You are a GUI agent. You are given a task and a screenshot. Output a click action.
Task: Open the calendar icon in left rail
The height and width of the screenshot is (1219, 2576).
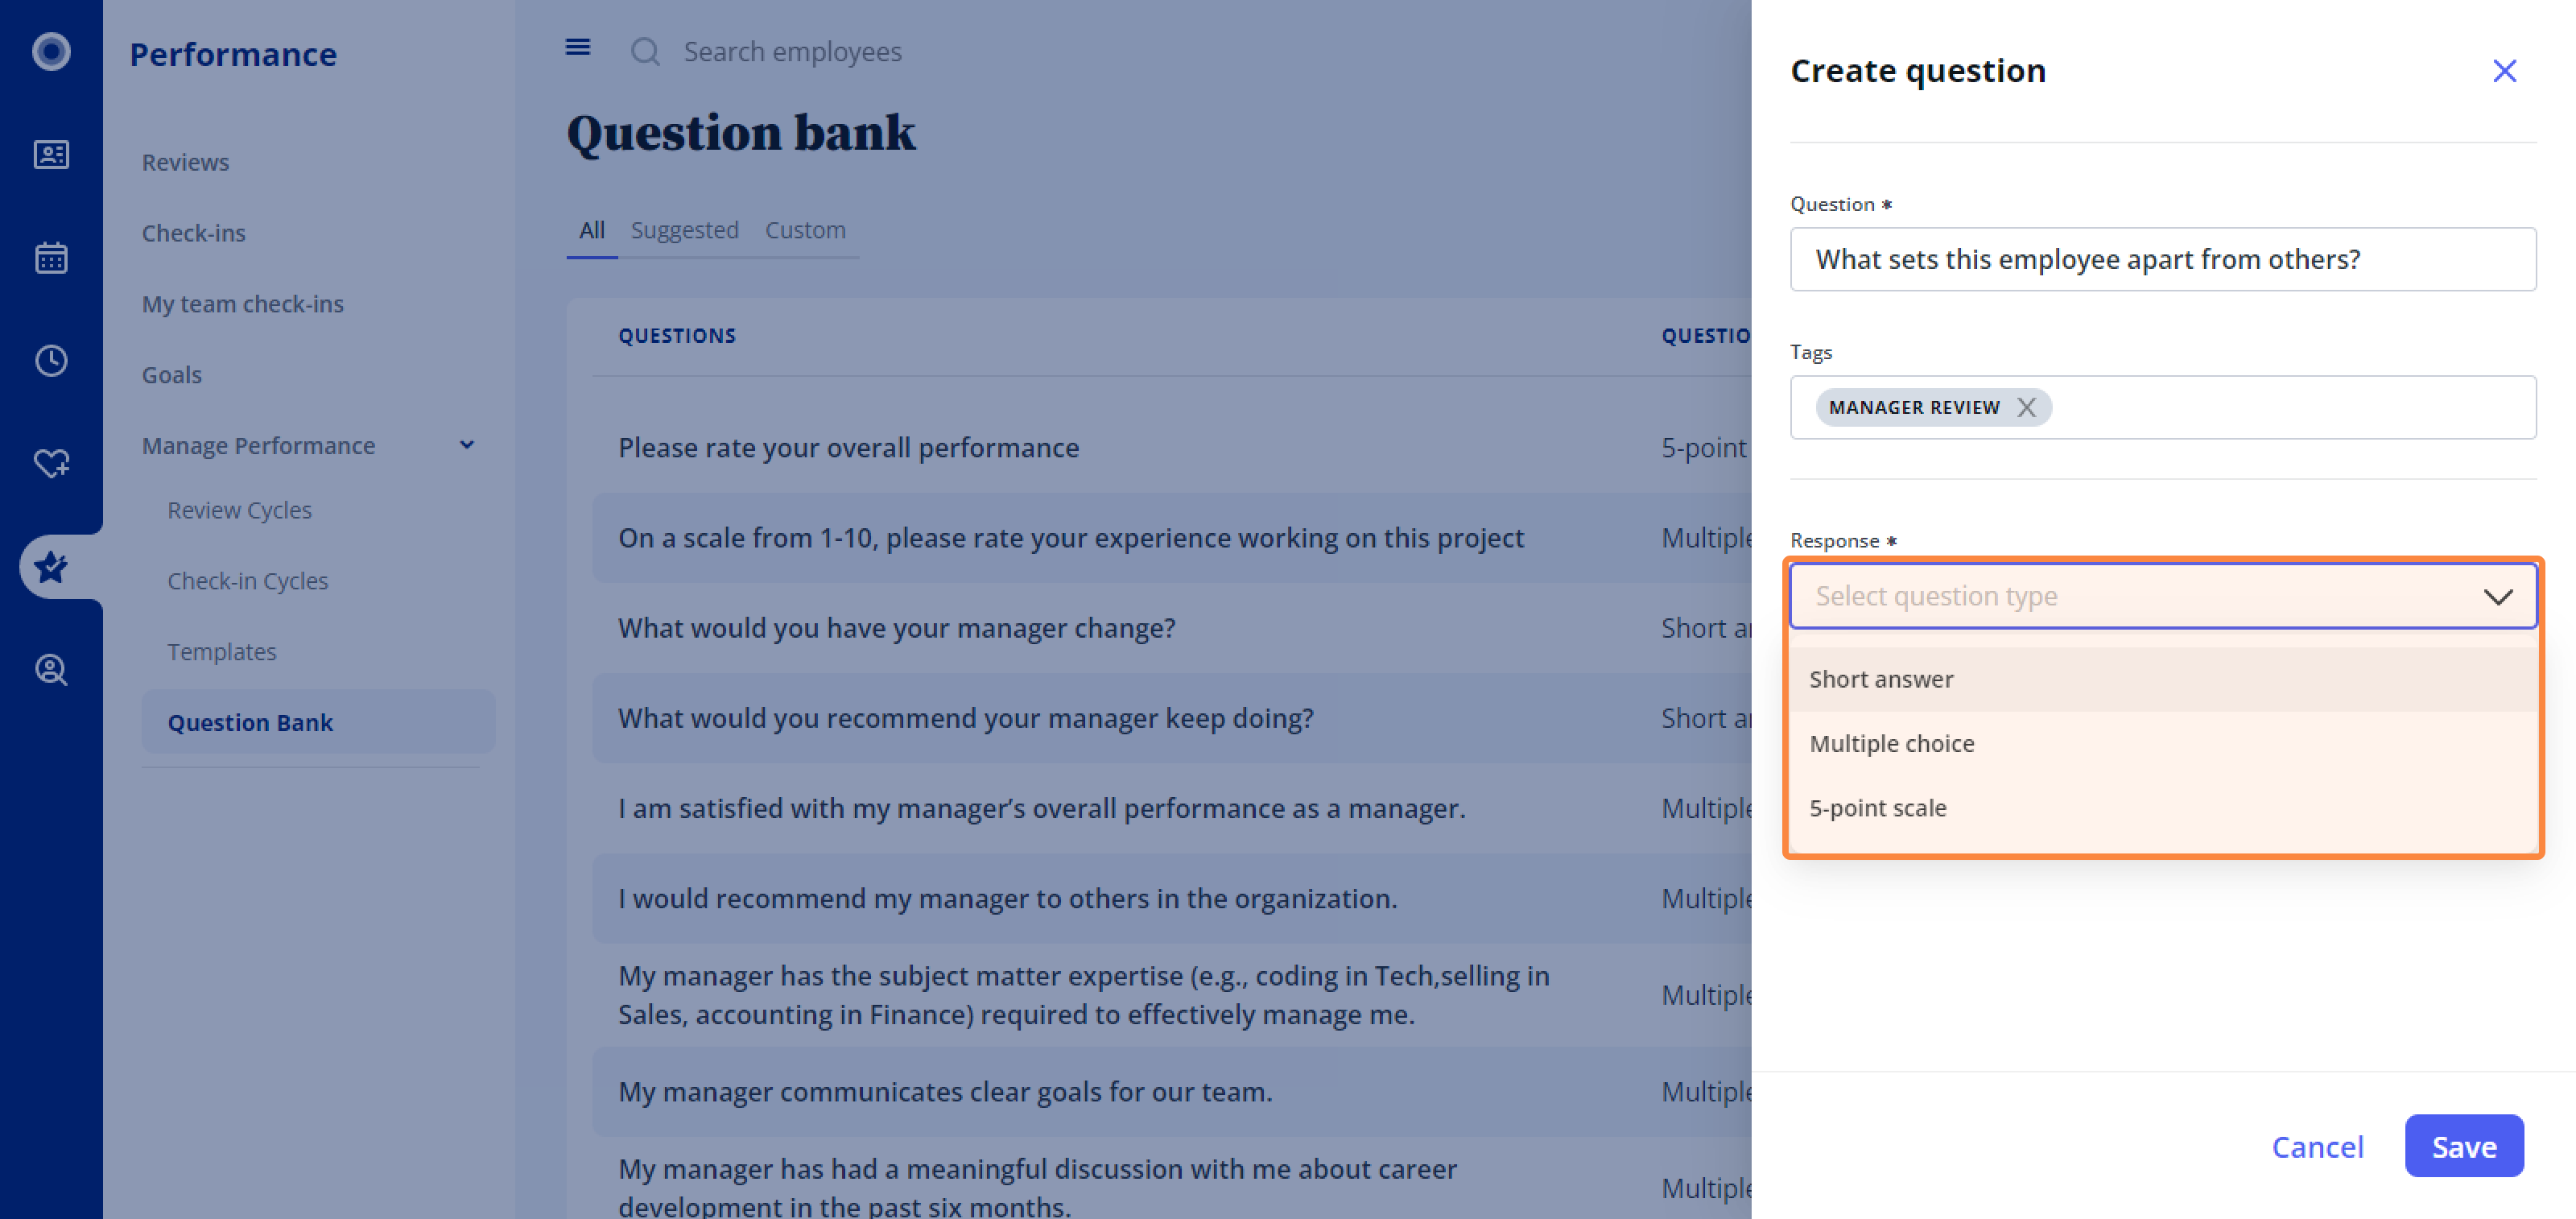click(x=51, y=257)
